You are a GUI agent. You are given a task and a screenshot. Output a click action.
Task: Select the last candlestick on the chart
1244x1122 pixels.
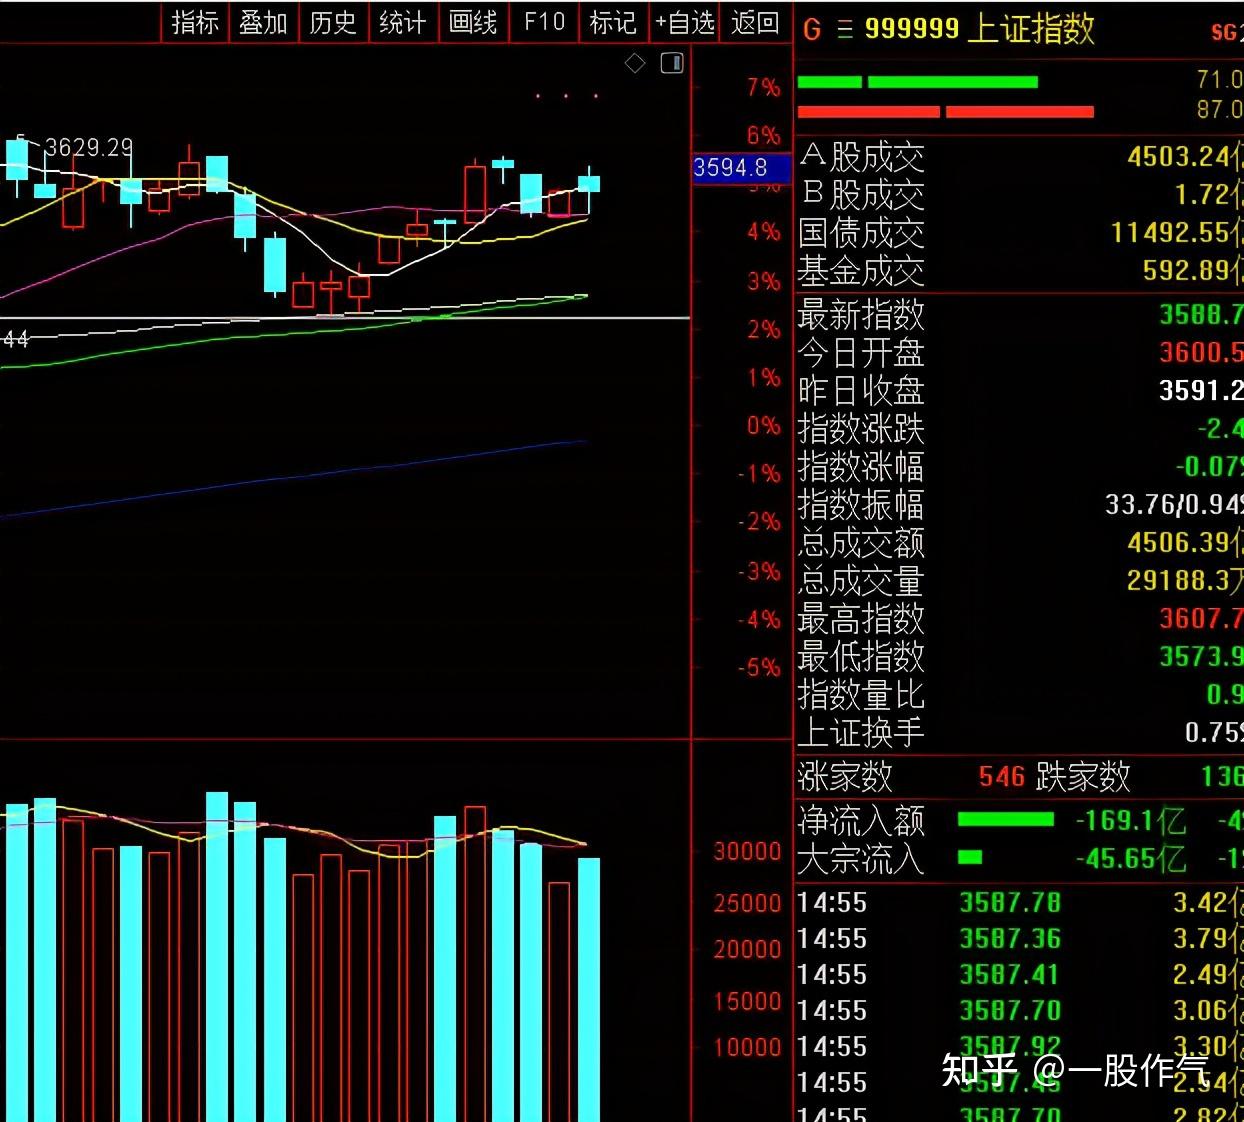(589, 184)
